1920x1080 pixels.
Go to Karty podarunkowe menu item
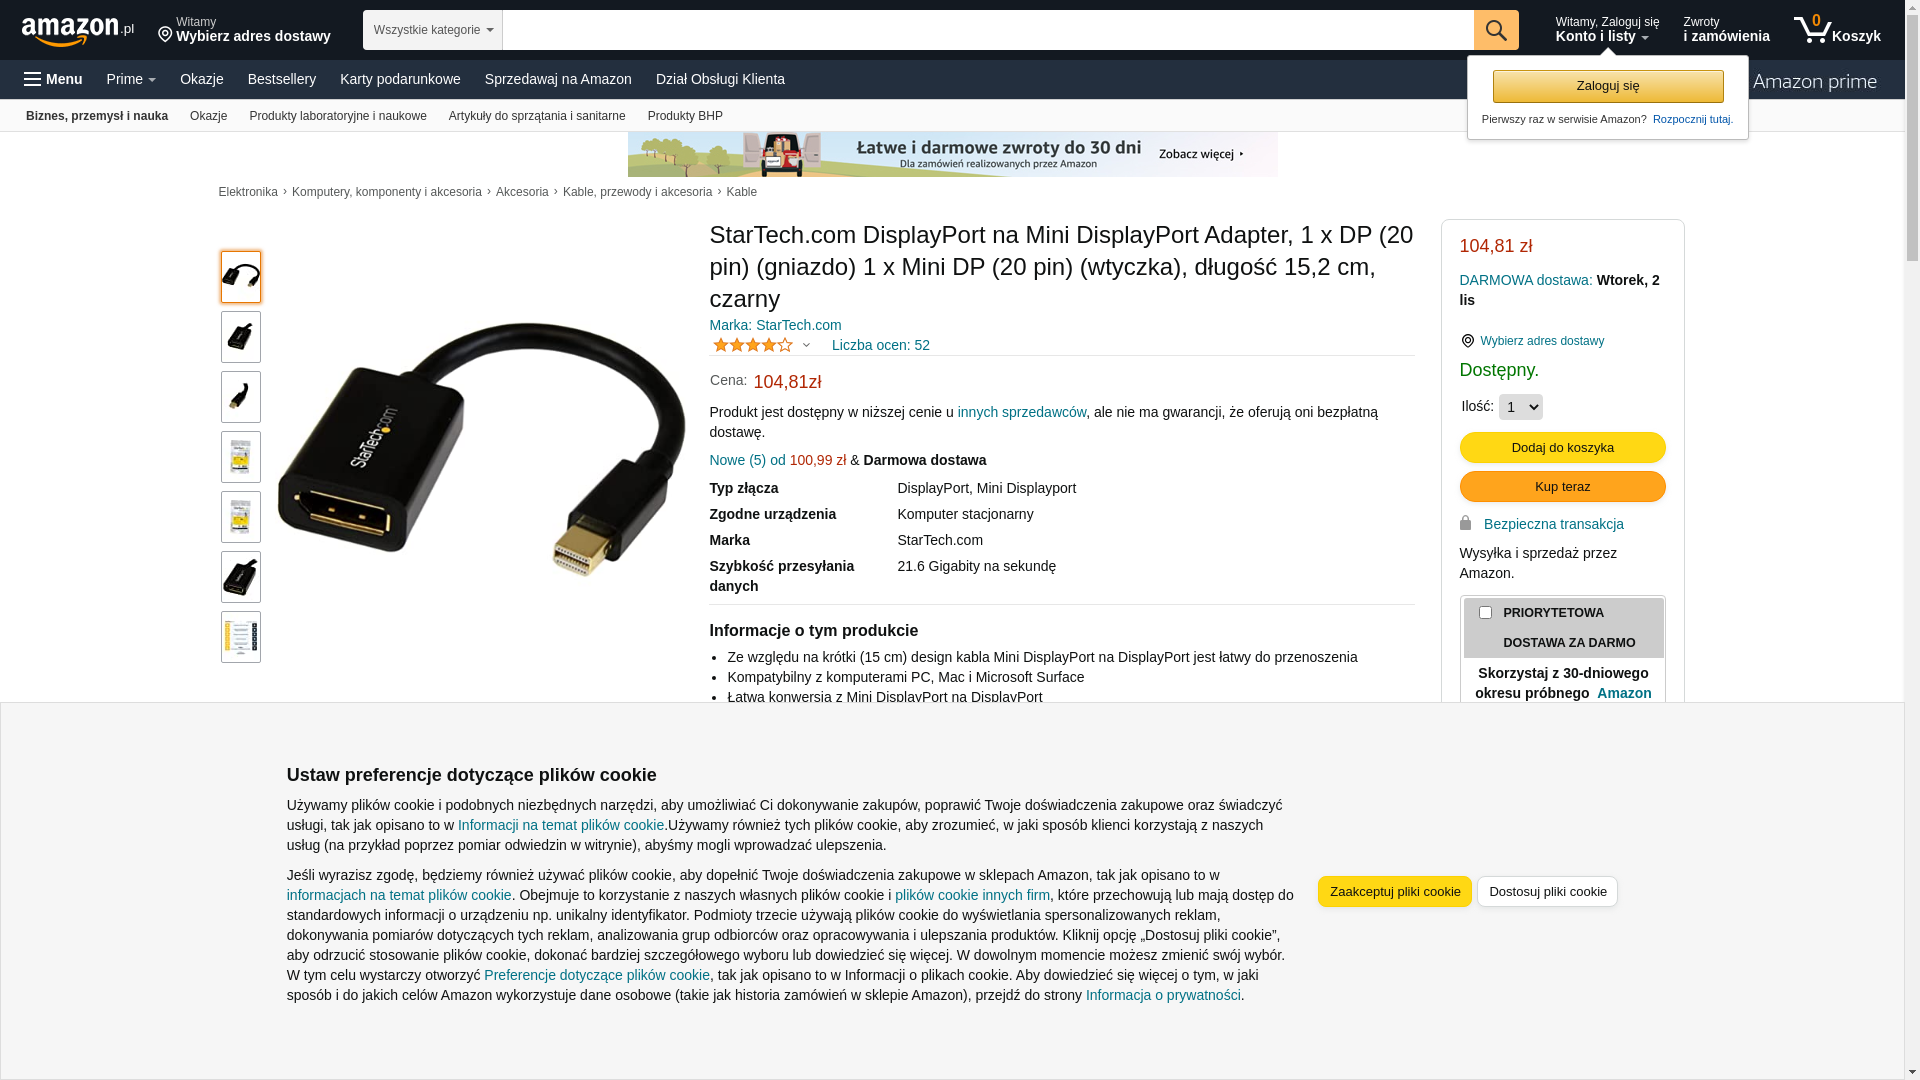point(400,79)
